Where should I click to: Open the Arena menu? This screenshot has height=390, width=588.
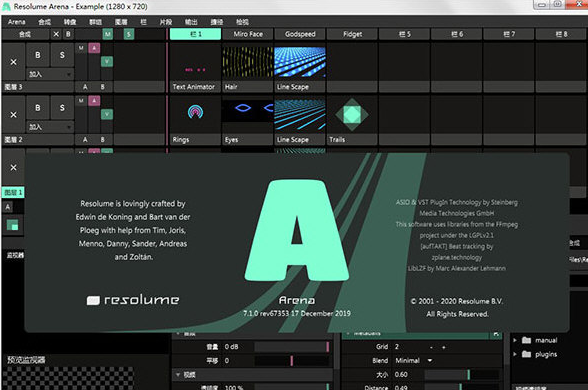[x=16, y=22]
